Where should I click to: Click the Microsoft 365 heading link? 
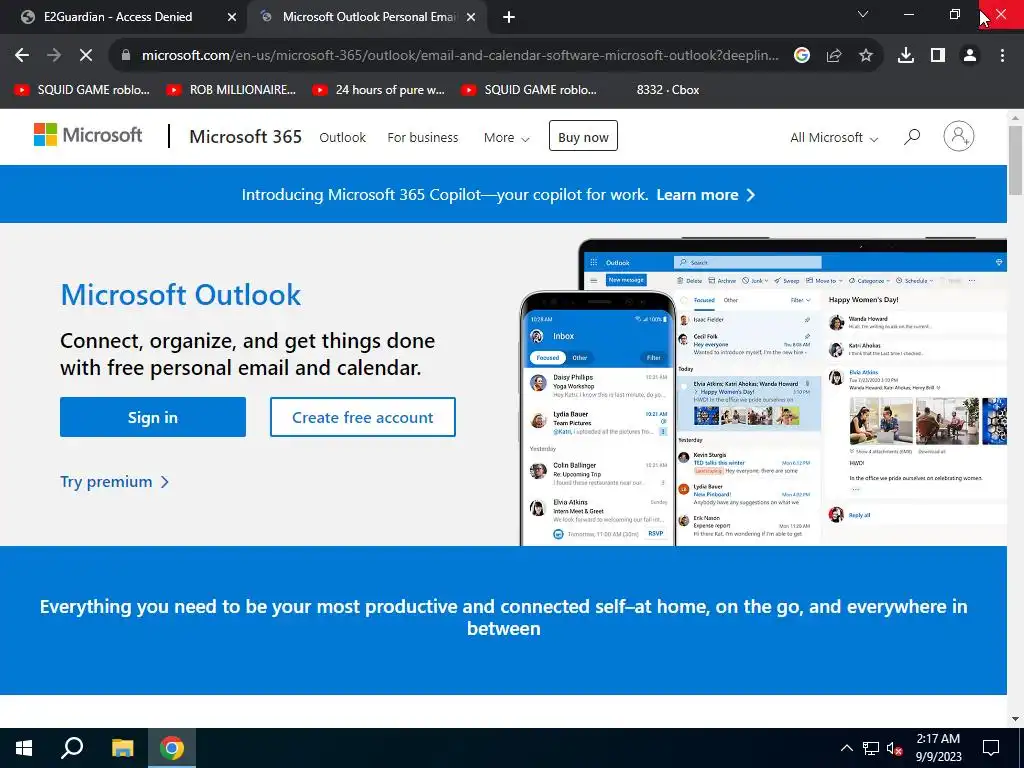pos(246,136)
